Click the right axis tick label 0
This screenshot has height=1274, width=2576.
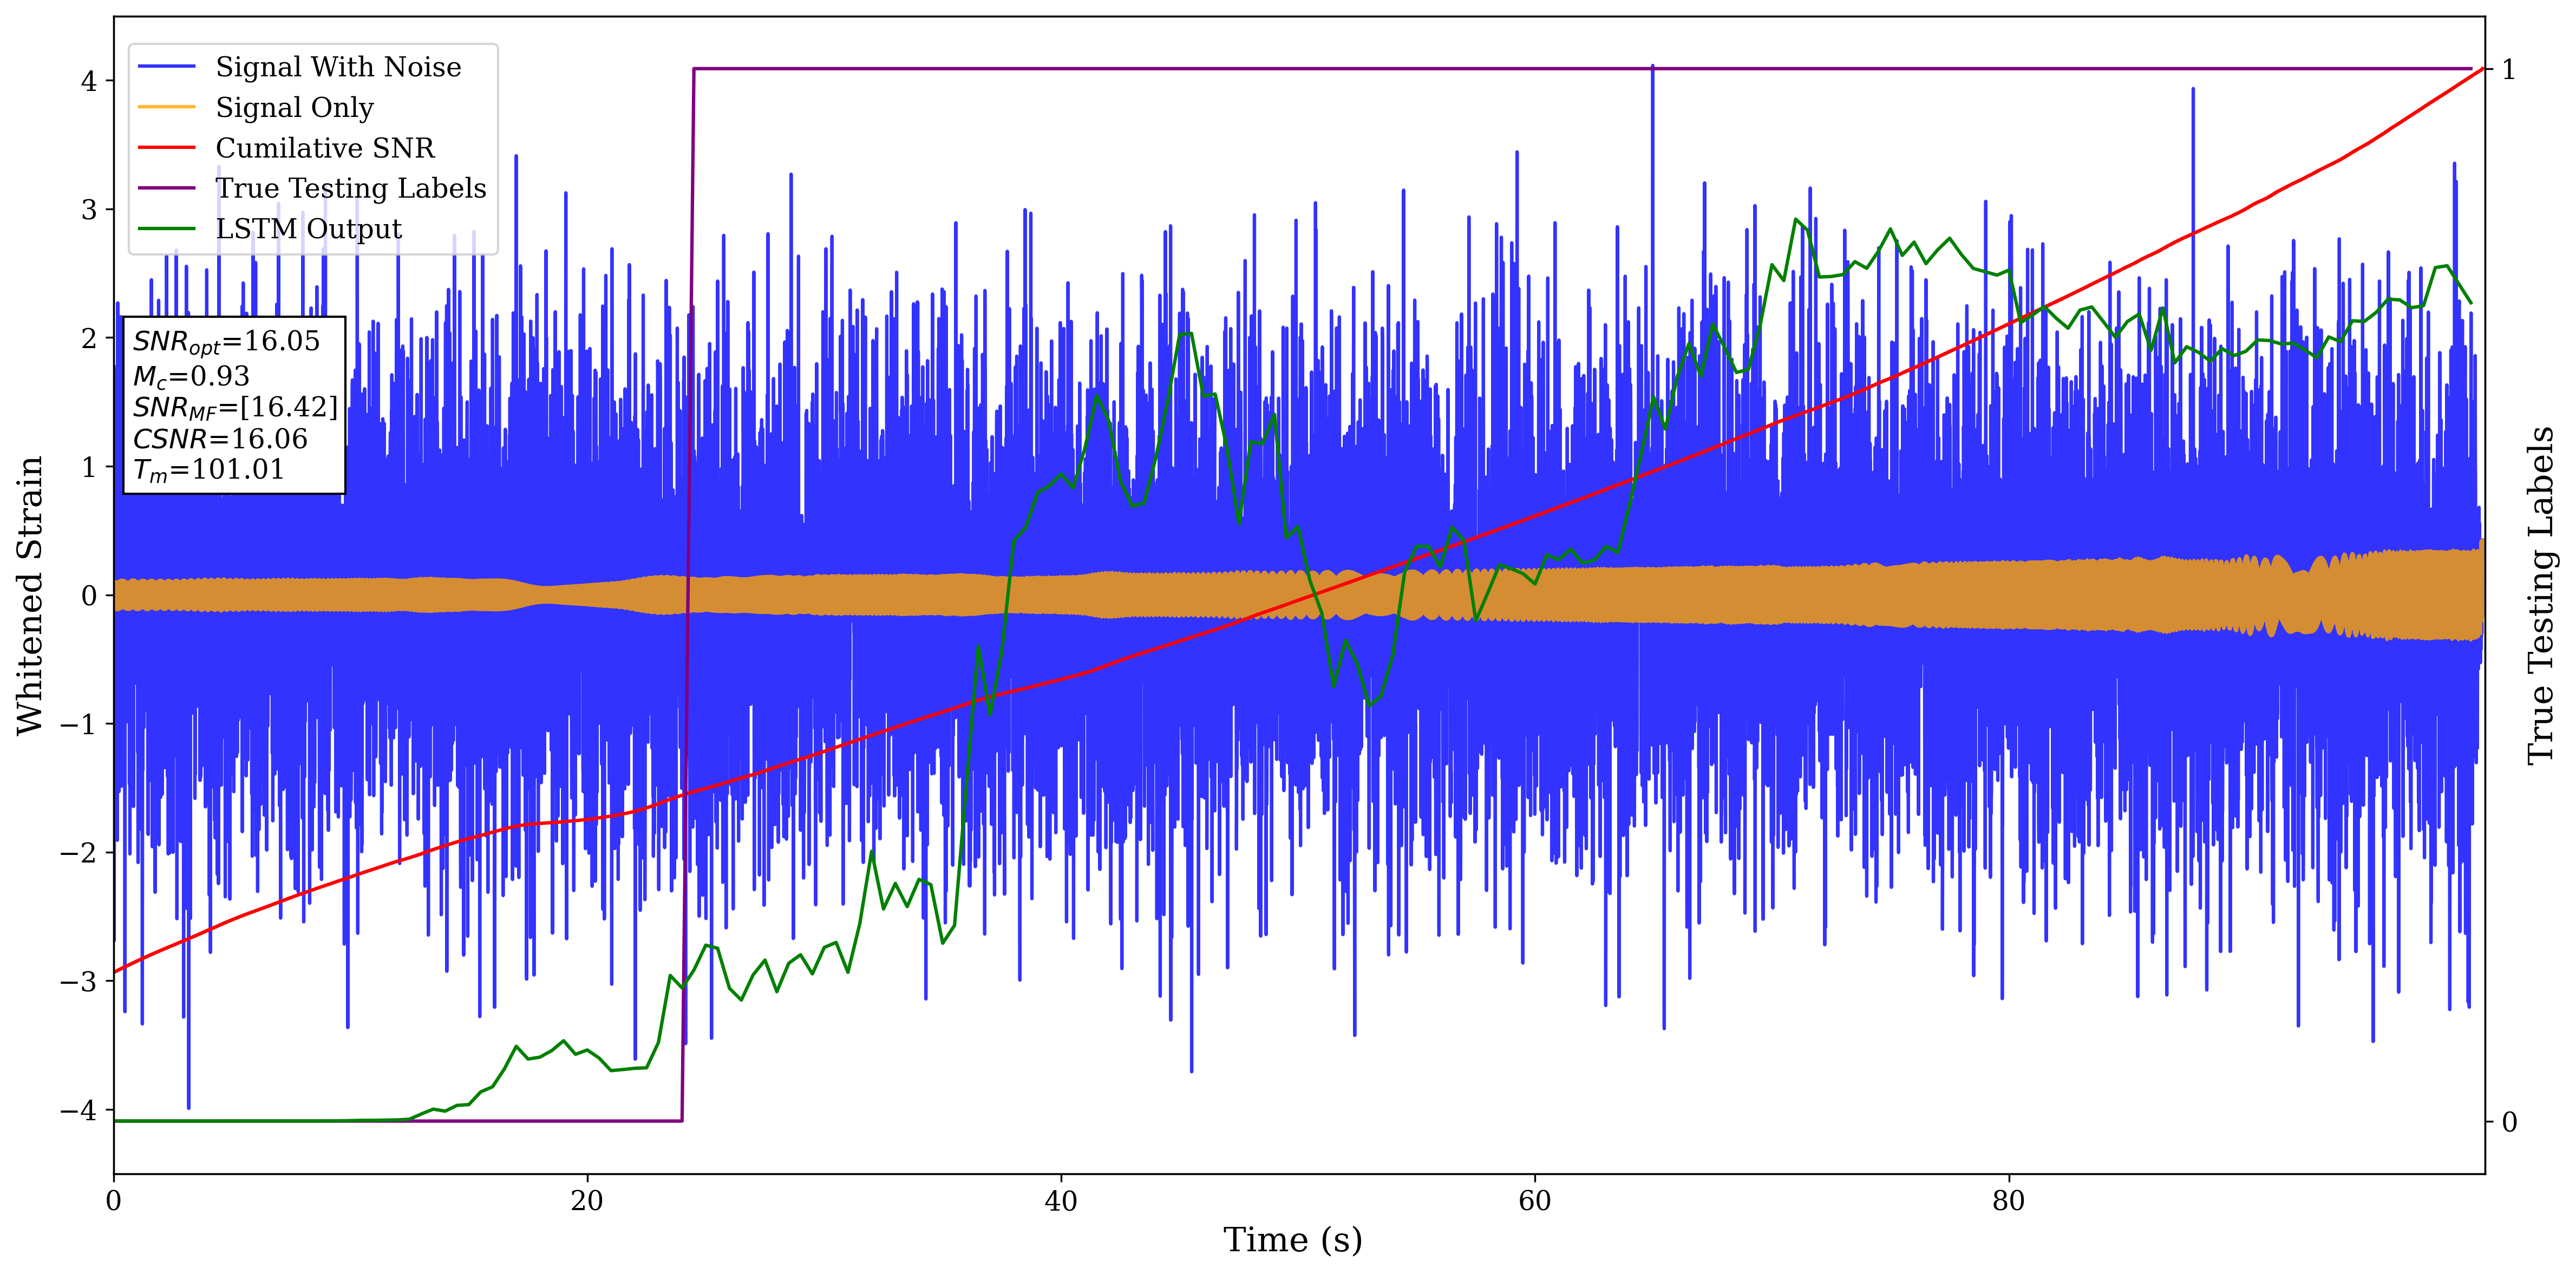coord(2509,1122)
